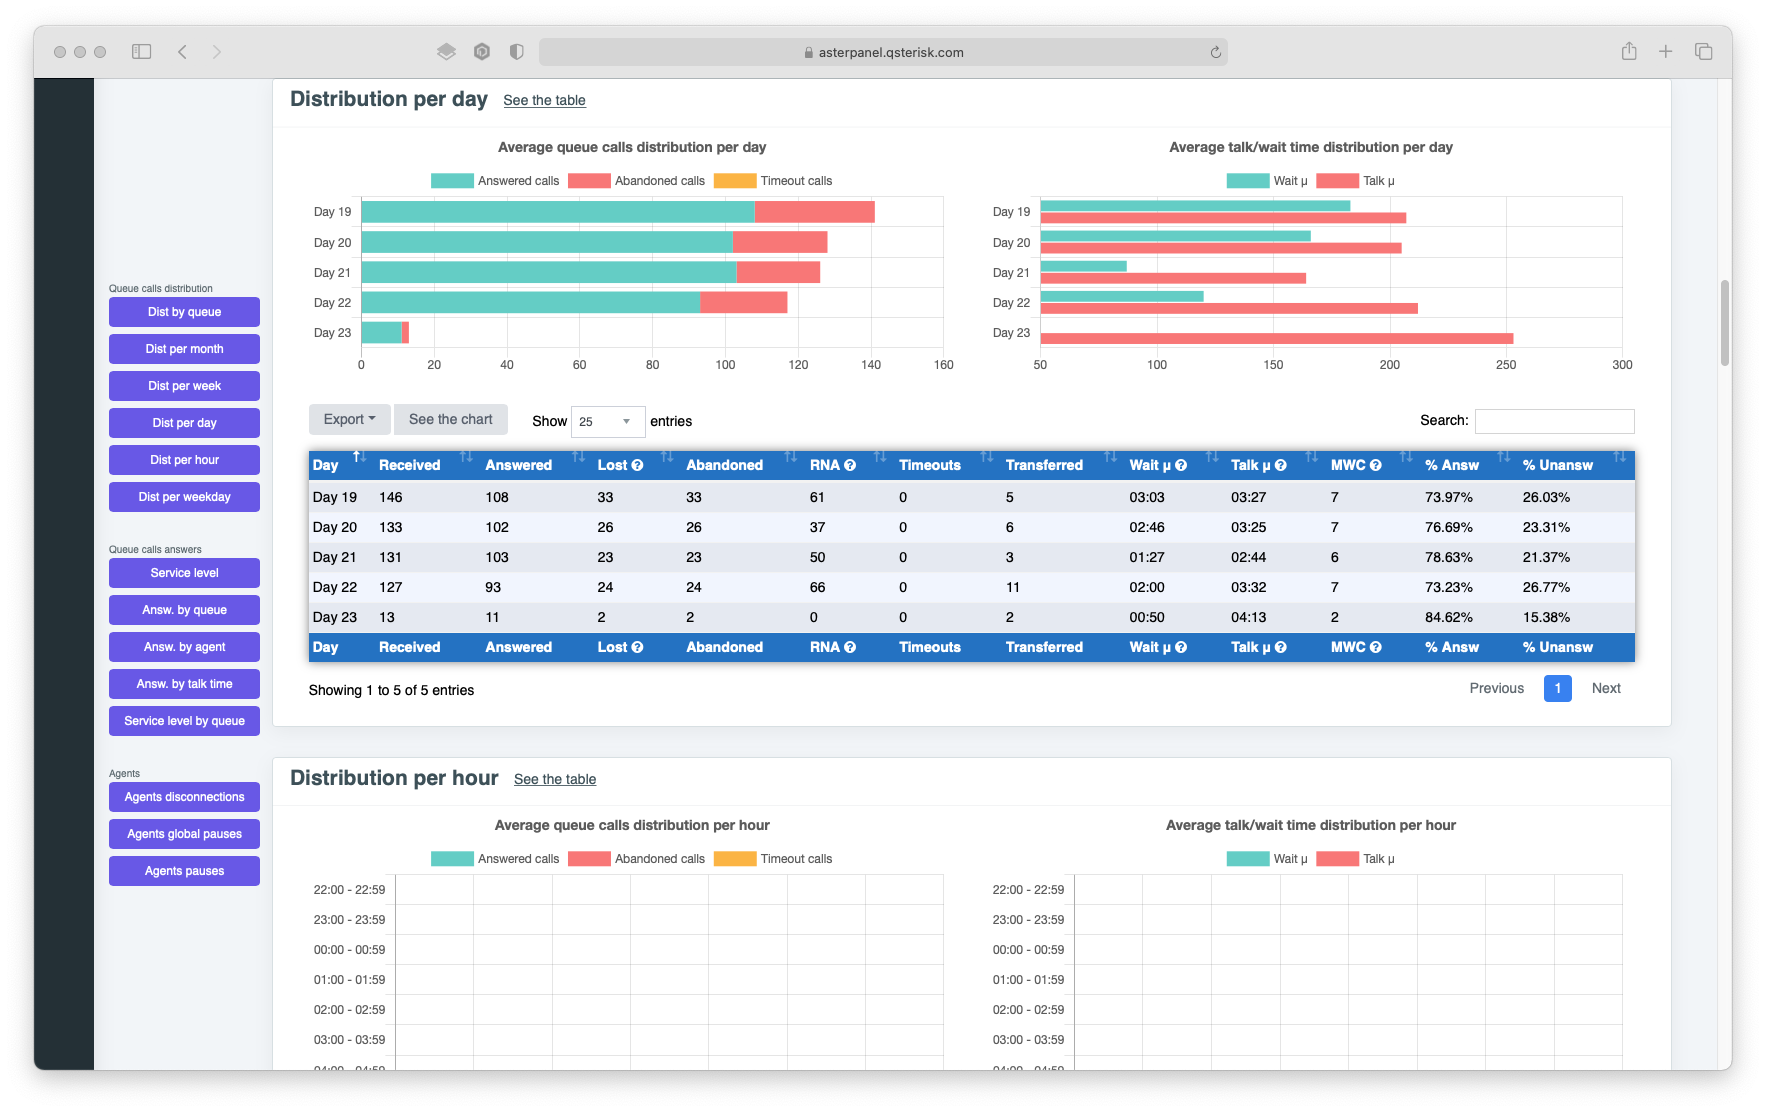This screenshot has width=1766, height=1112.
Task: Toggle Answered calls legend in per day chart
Action: [495, 181]
